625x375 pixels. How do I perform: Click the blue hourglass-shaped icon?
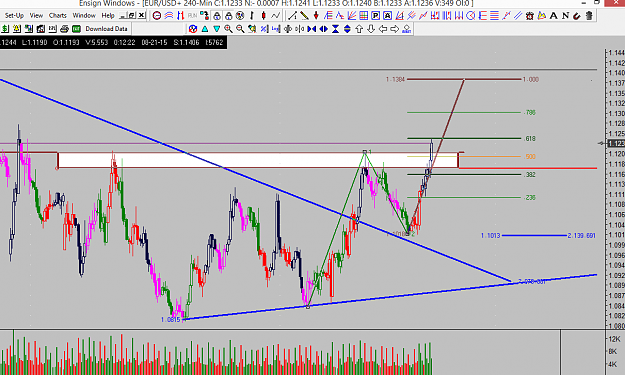(336, 29)
